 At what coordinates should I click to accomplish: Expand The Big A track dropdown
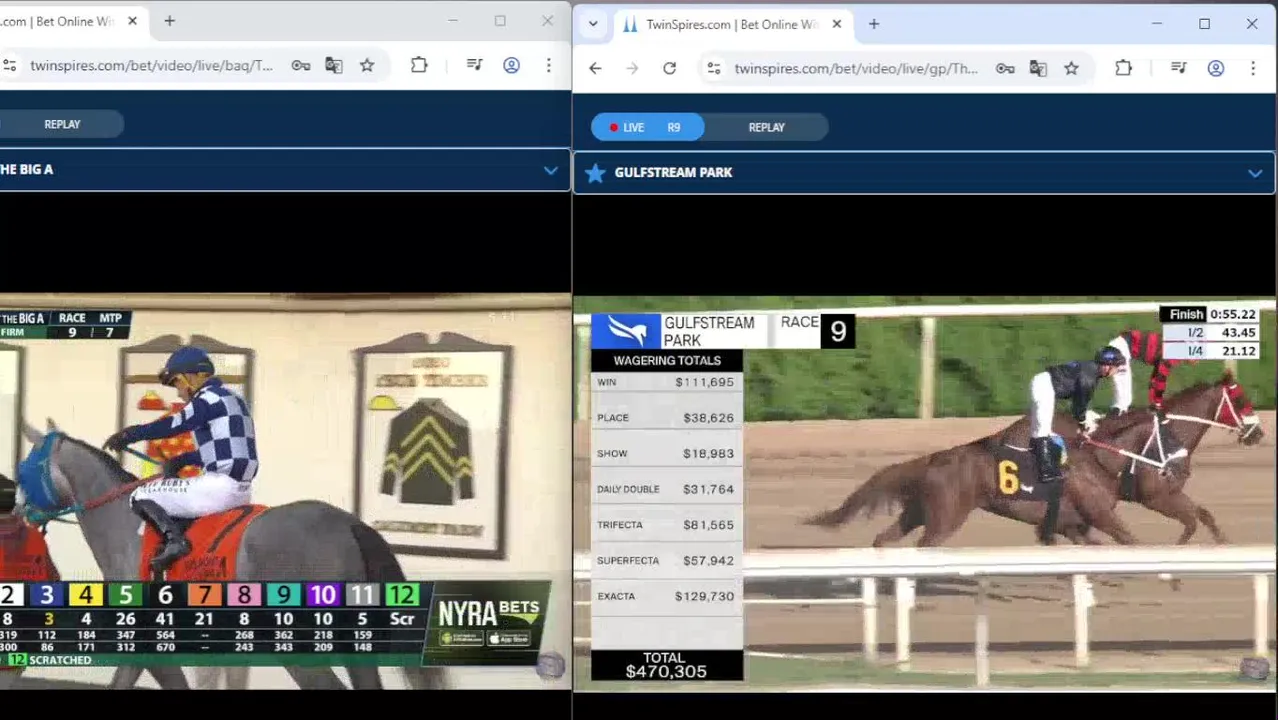pos(550,170)
